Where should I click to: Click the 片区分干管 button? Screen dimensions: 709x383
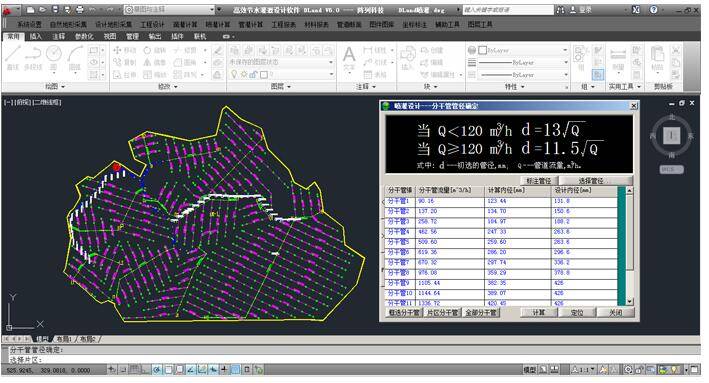[x=443, y=312]
